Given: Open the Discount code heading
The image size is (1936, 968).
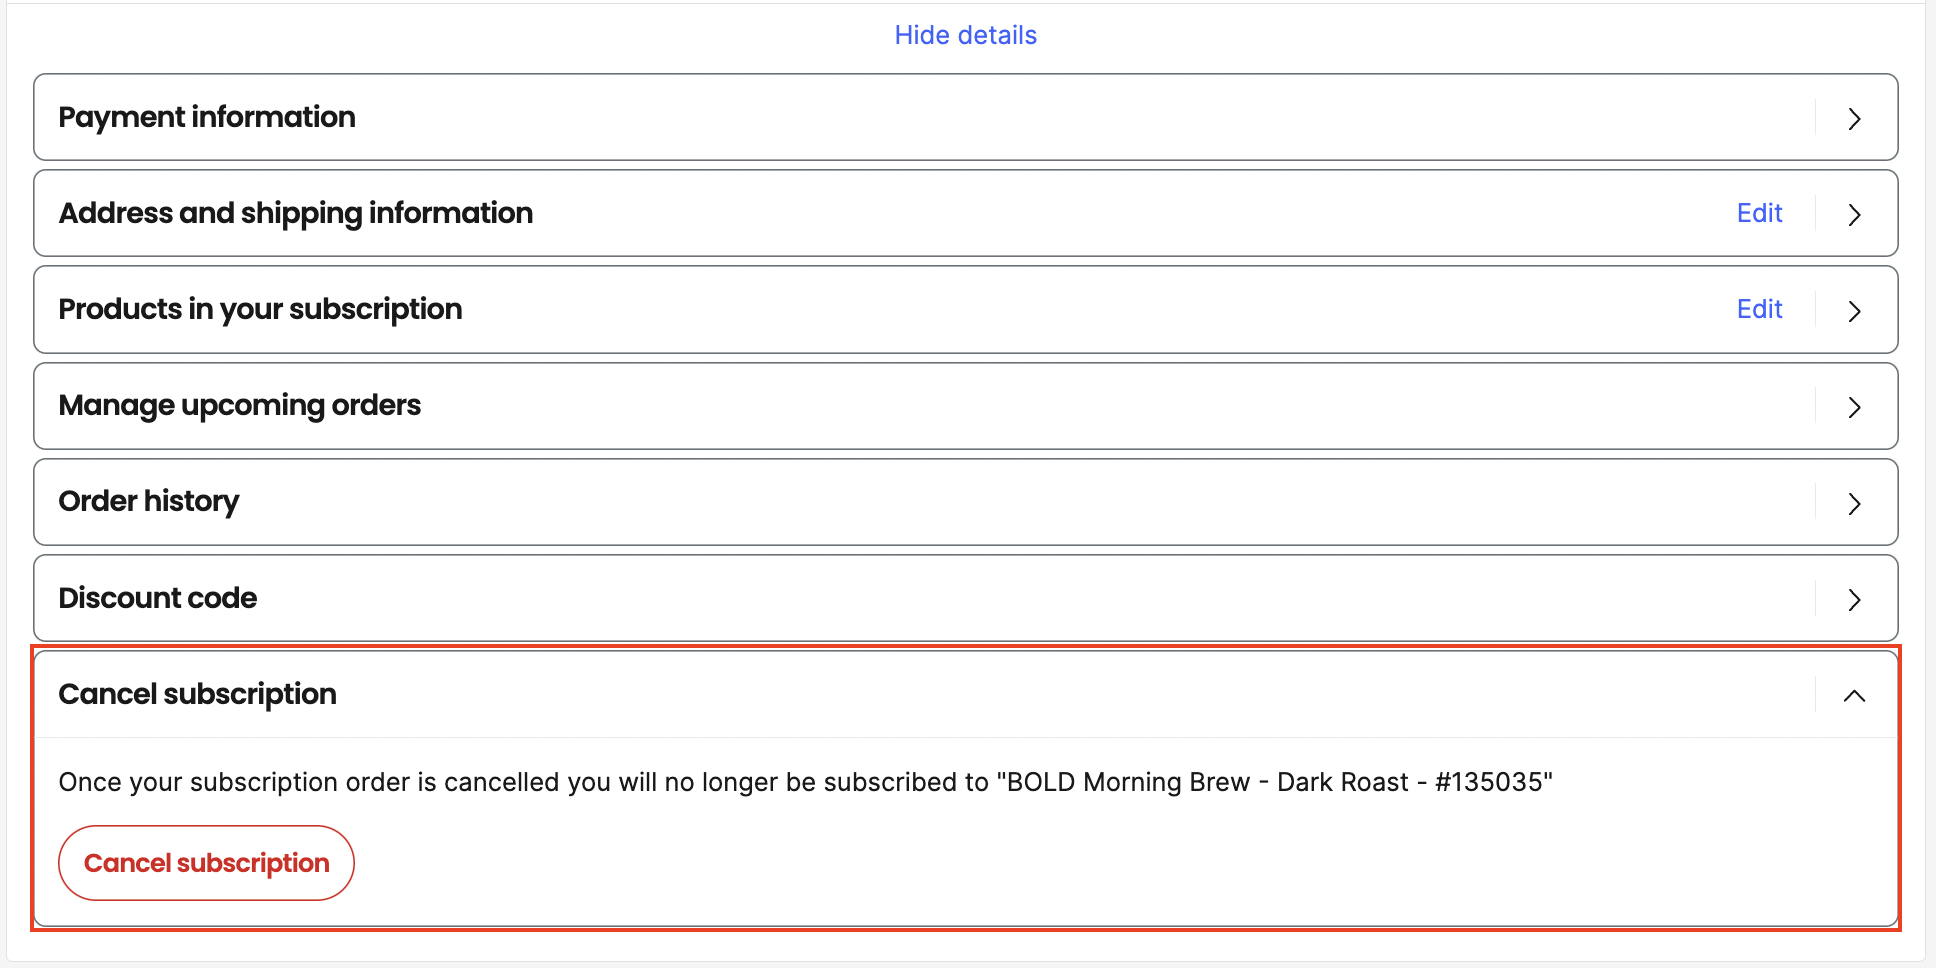Looking at the screenshot, I should pos(158,598).
